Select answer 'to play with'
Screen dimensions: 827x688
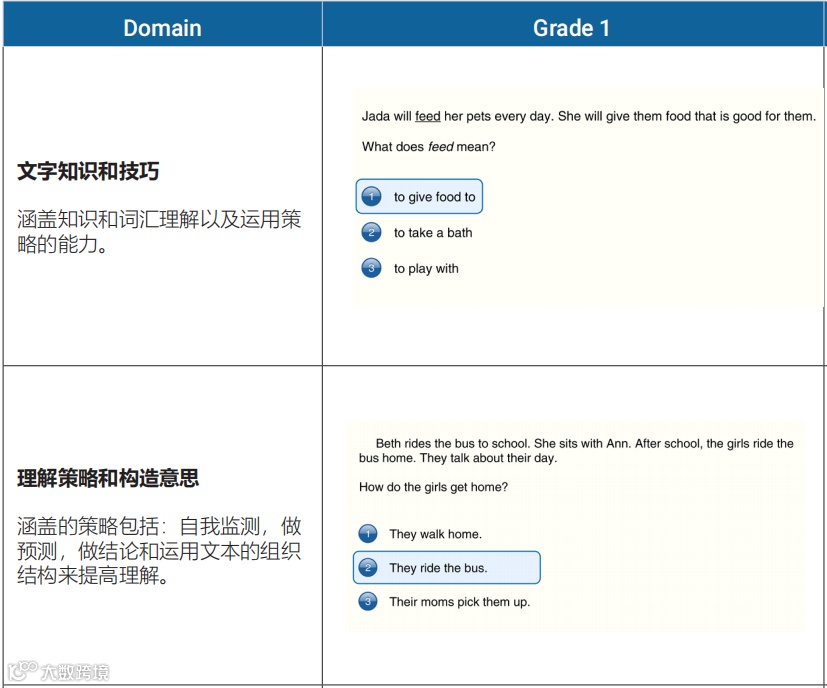pos(410,269)
